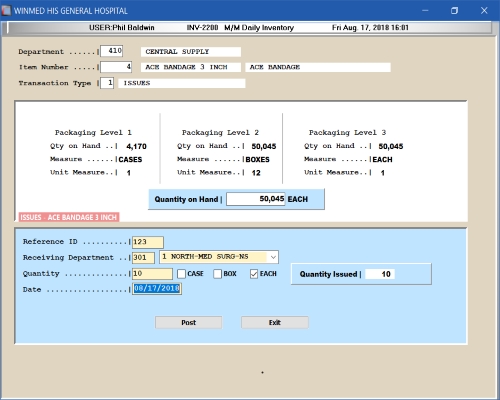Click the Exit button

[x=275, y=322]
